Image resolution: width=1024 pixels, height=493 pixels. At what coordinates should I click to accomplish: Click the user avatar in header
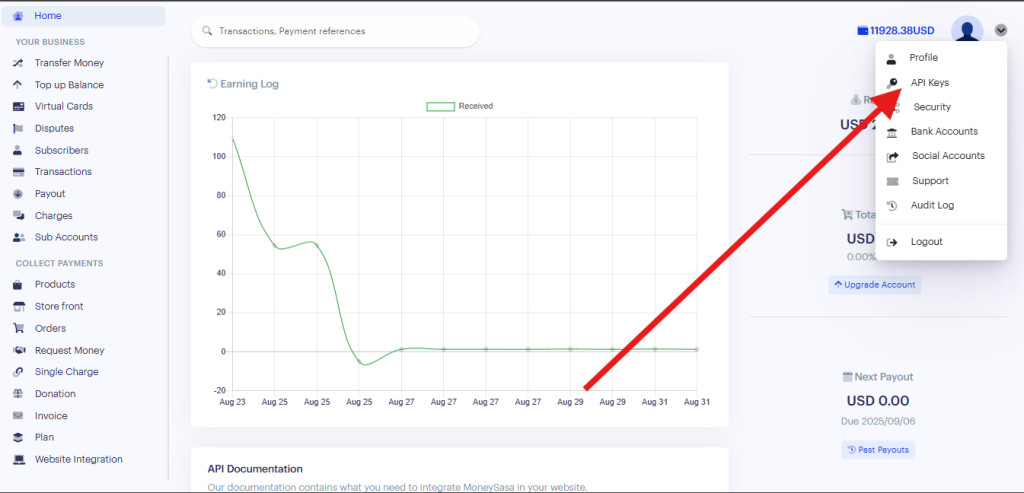coord(967,30)
